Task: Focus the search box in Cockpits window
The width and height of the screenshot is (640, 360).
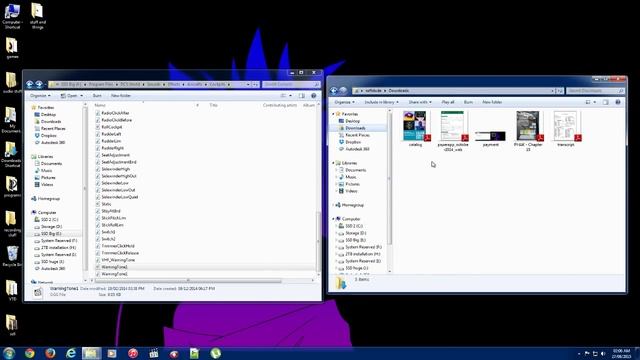Action: (291, 84)
